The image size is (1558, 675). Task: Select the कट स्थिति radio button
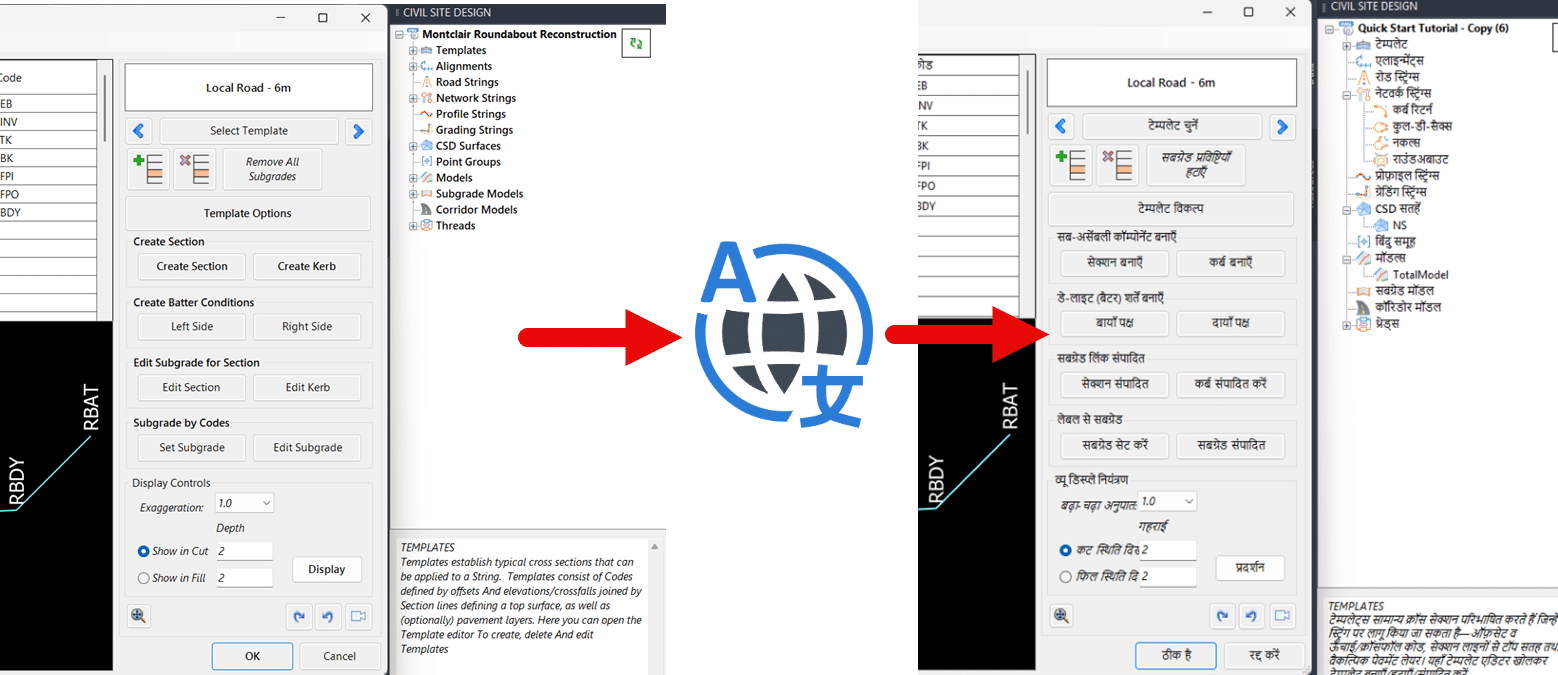click(x=1065, y=550)
